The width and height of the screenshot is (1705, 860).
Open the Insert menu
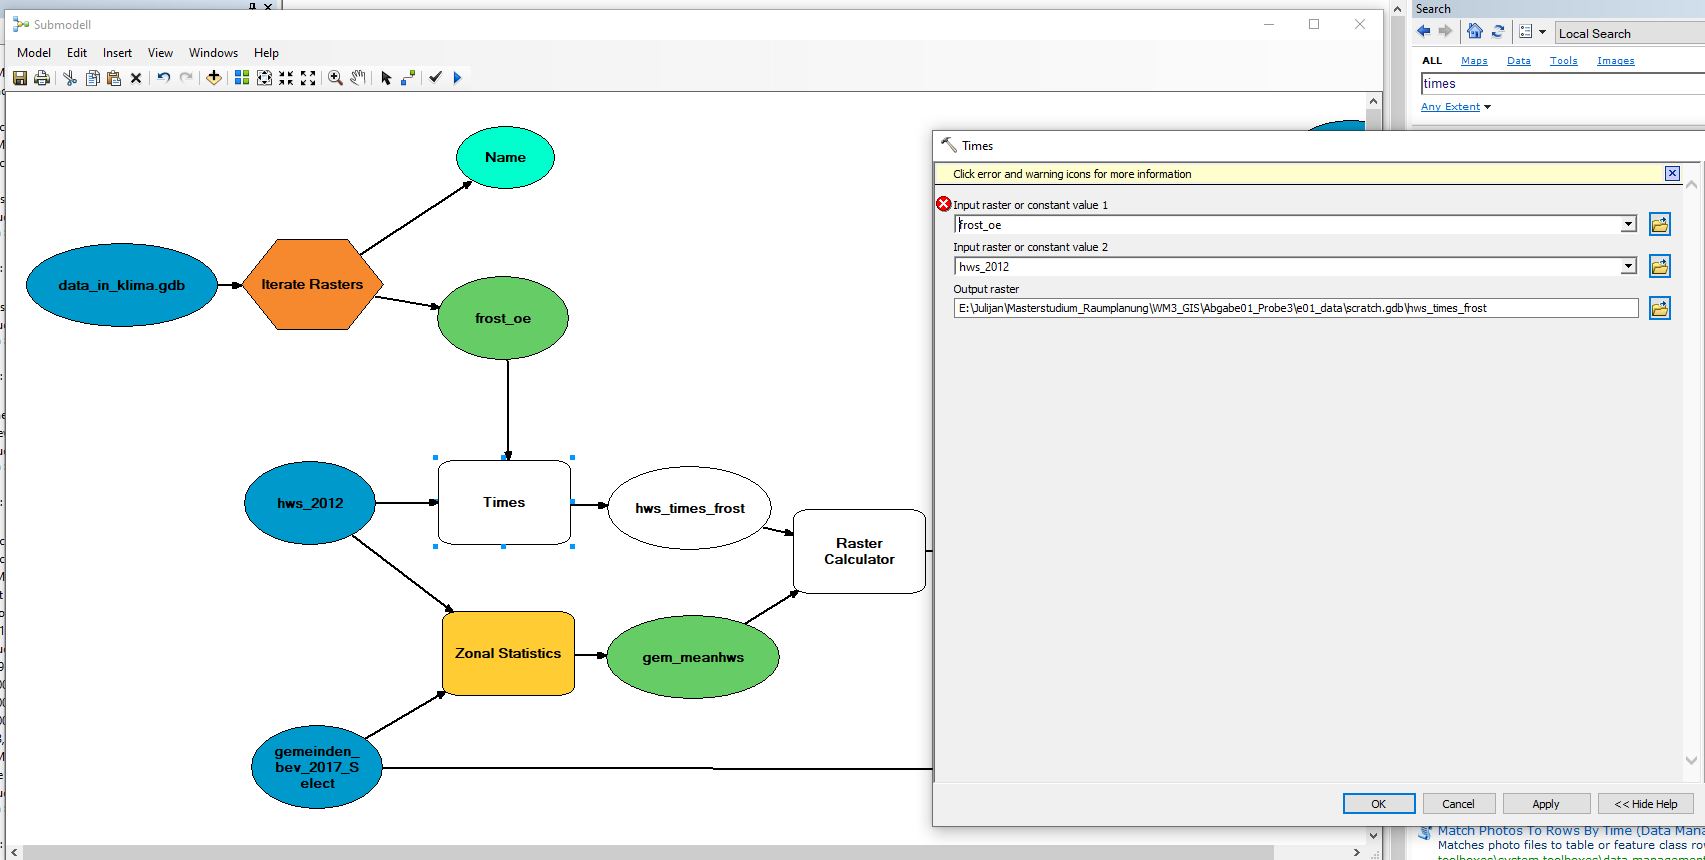pyautogui.click(x=117, y=53)
